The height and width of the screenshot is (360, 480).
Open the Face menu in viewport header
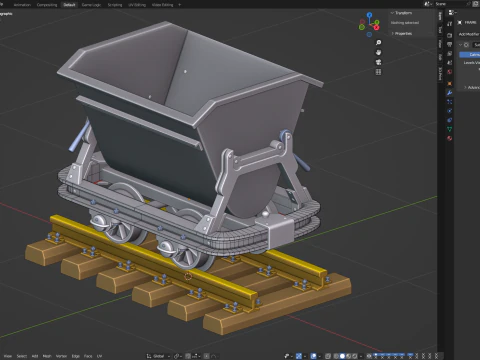point(88,356)
